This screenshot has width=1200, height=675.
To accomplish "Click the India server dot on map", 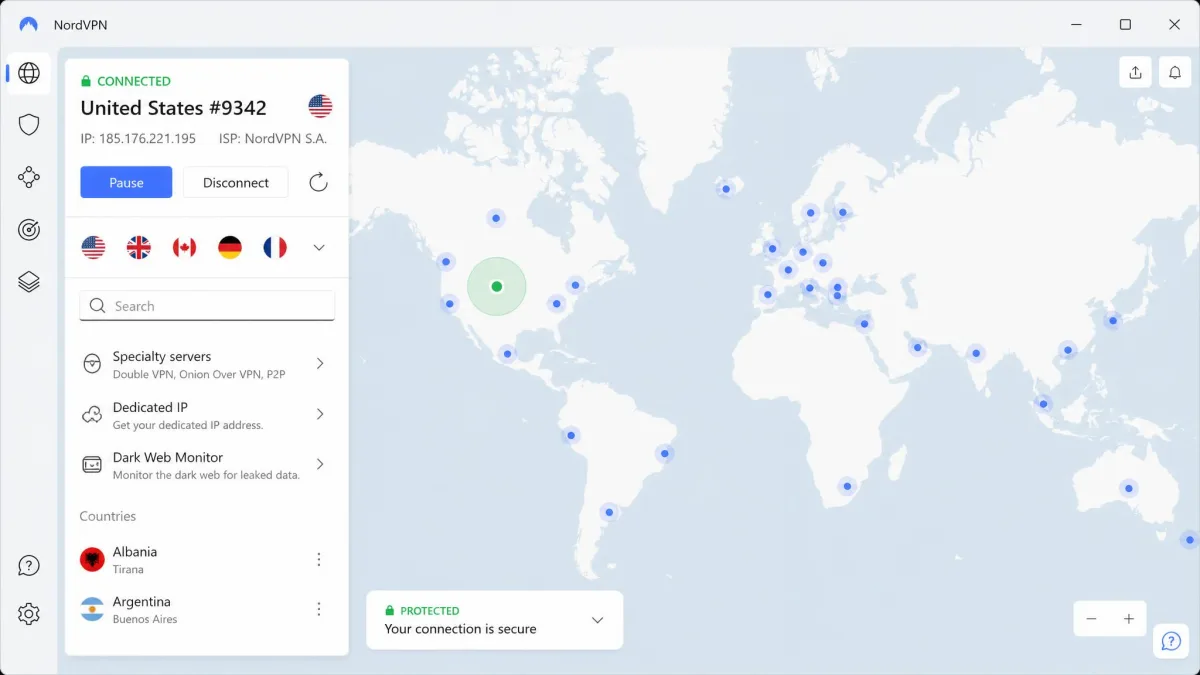I will pyautogui.click(x=975, y=352).
